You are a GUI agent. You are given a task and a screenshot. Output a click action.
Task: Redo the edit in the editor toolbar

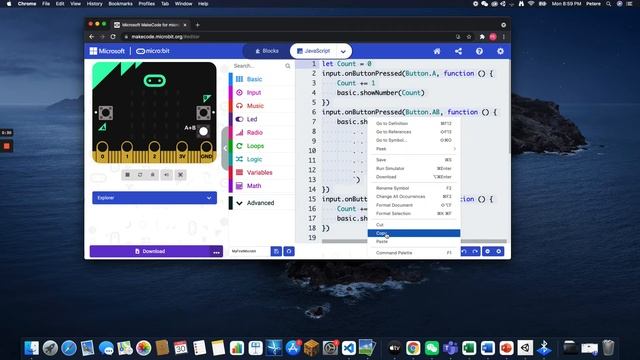click(x=475, y=251)
